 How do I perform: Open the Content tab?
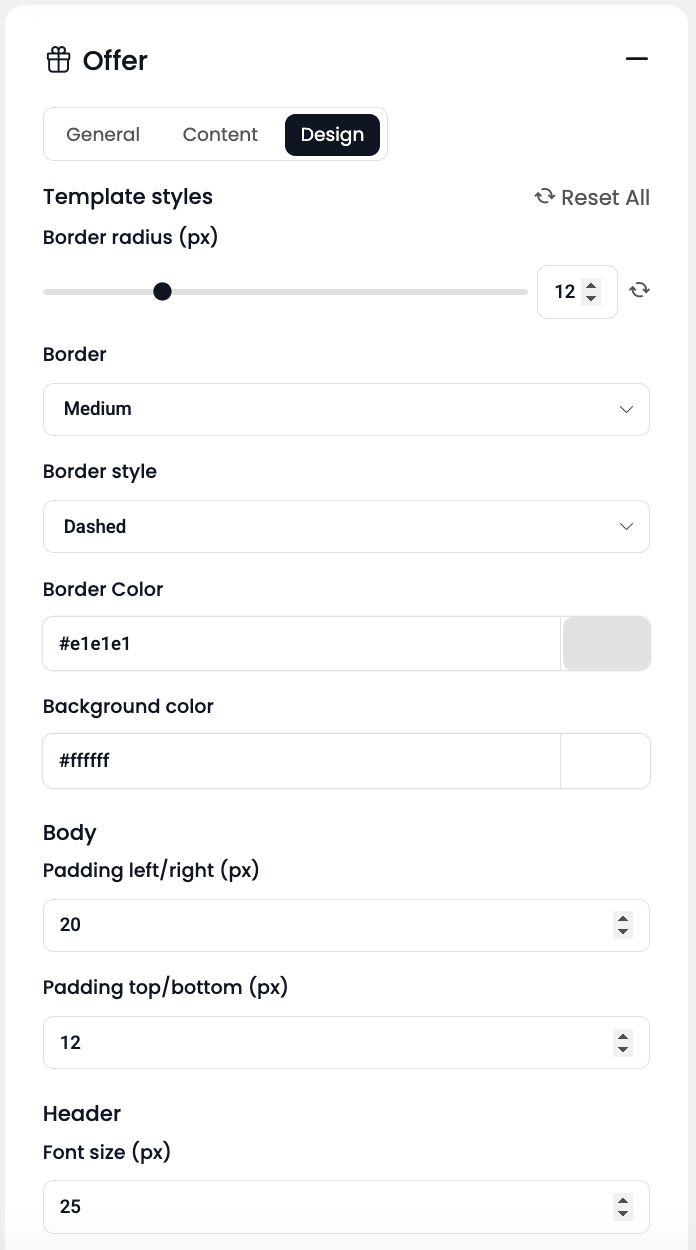point(220,135)
